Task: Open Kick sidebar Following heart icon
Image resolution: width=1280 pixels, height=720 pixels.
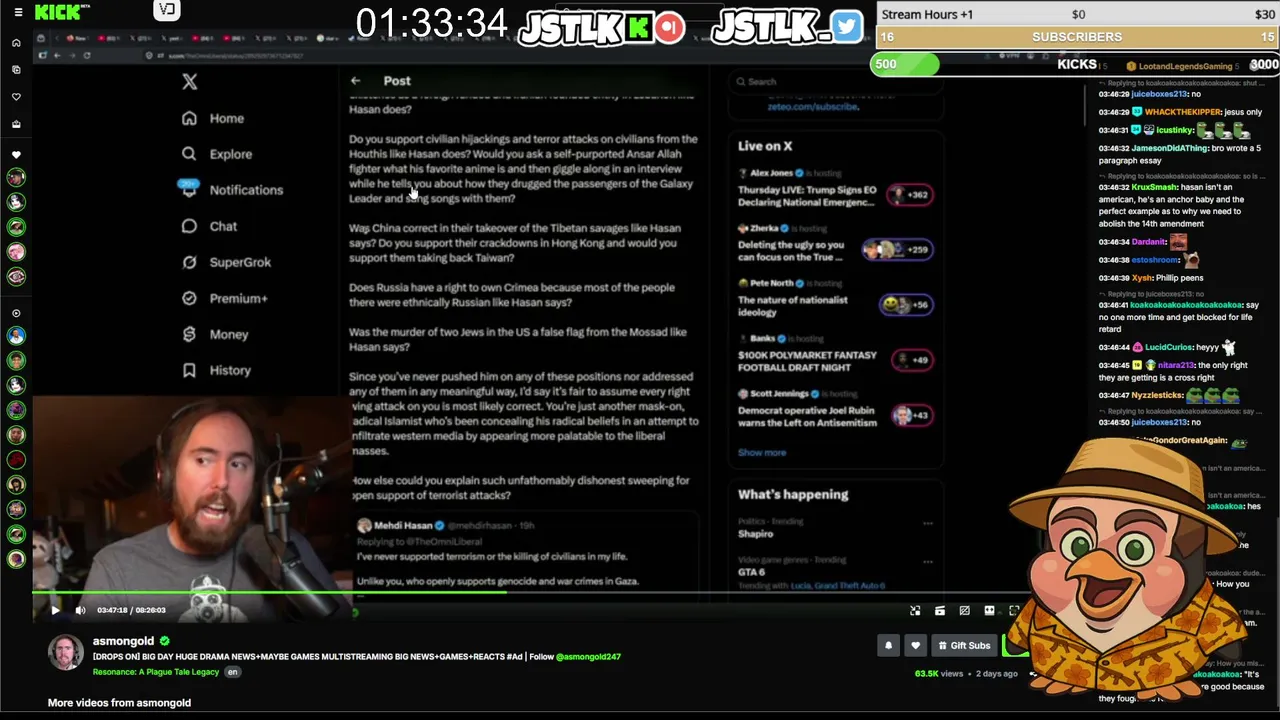Action: pos(16,97)
